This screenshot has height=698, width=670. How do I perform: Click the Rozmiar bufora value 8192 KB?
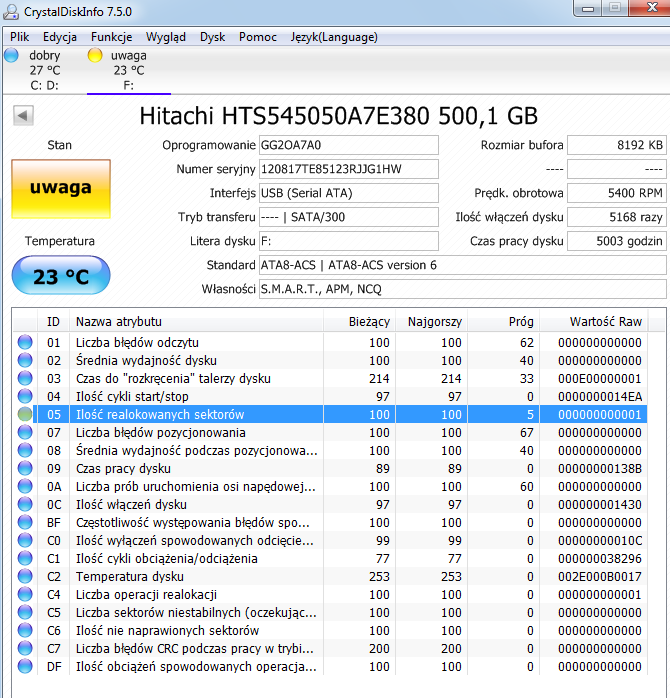tap(617, 145)
